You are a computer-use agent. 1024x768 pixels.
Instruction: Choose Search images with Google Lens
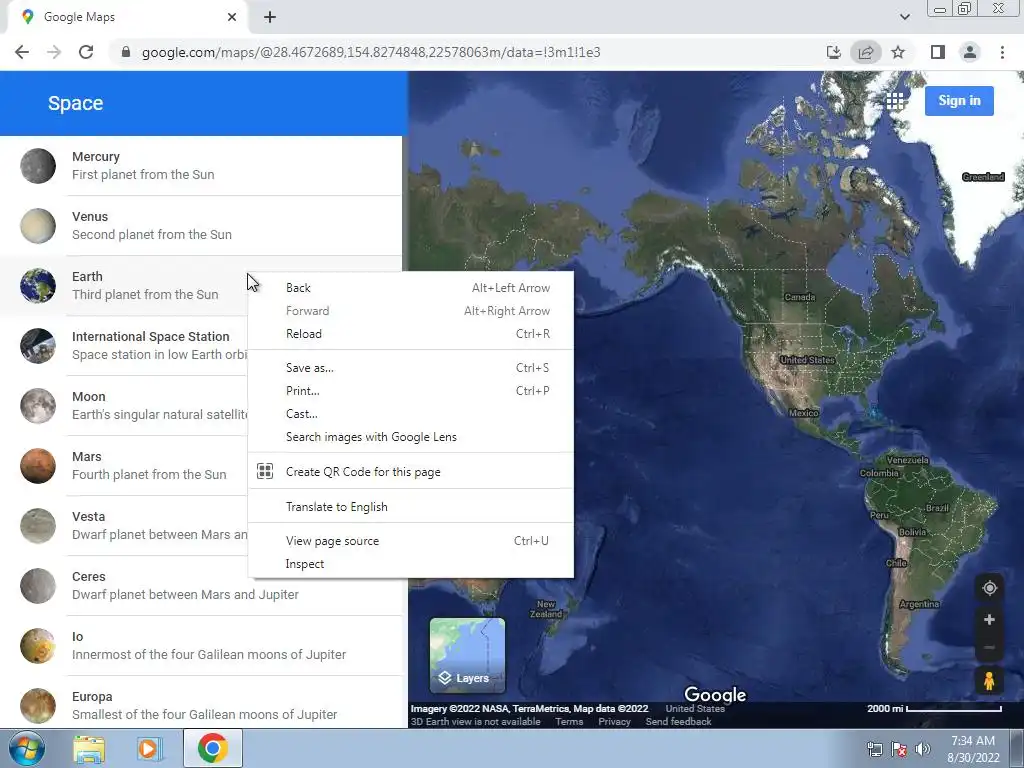click(411, 437)
